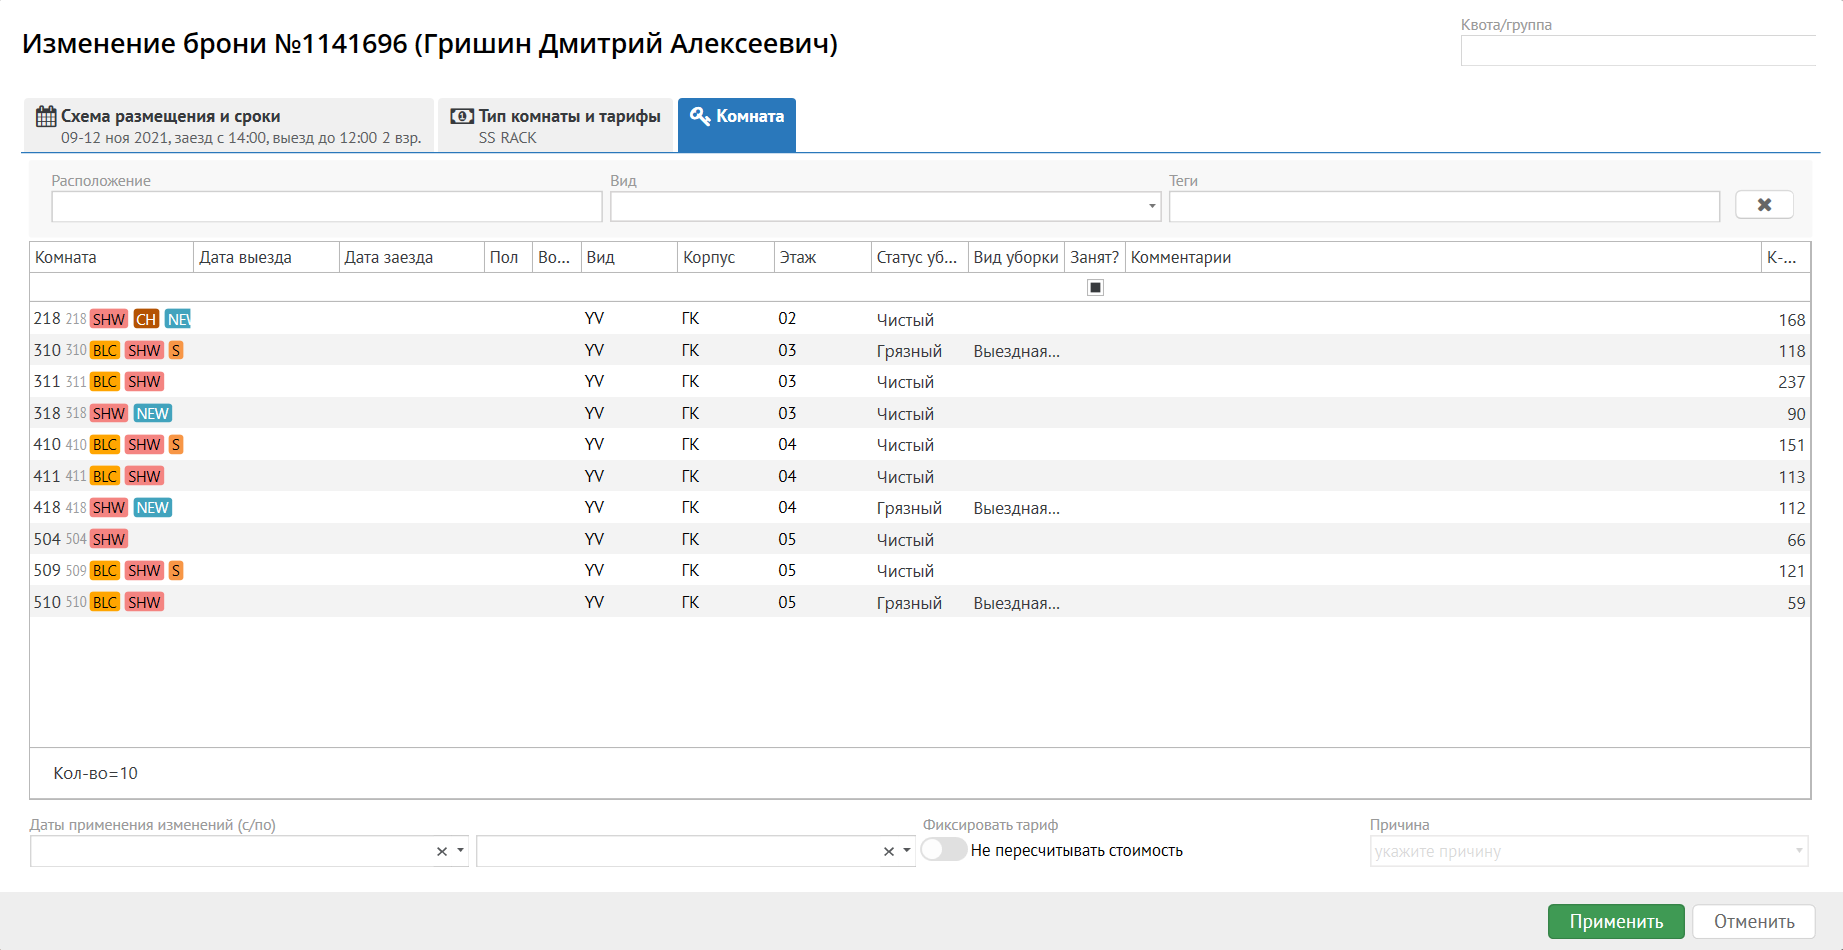
Task: Clear the first change date field
Action: tap(442, 851)
